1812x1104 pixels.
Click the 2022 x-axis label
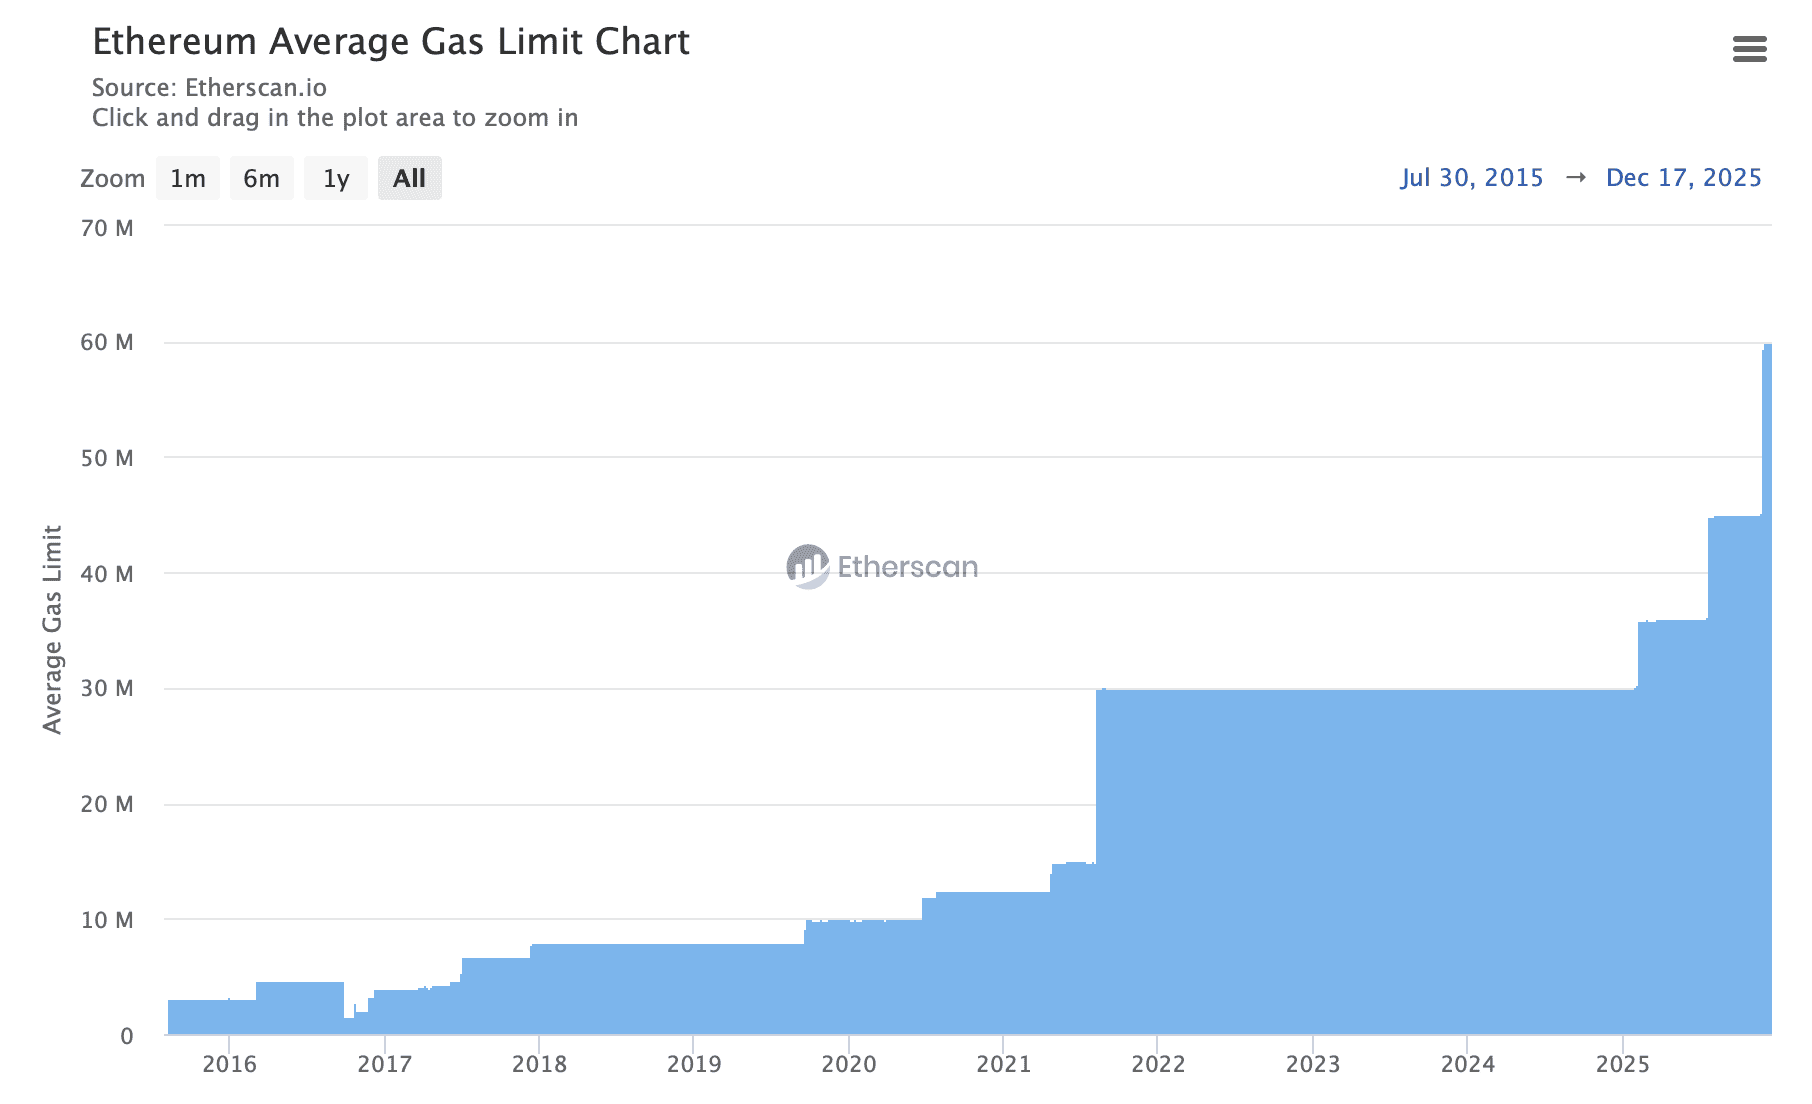pyautogui.click(x=1158, y=1064)
